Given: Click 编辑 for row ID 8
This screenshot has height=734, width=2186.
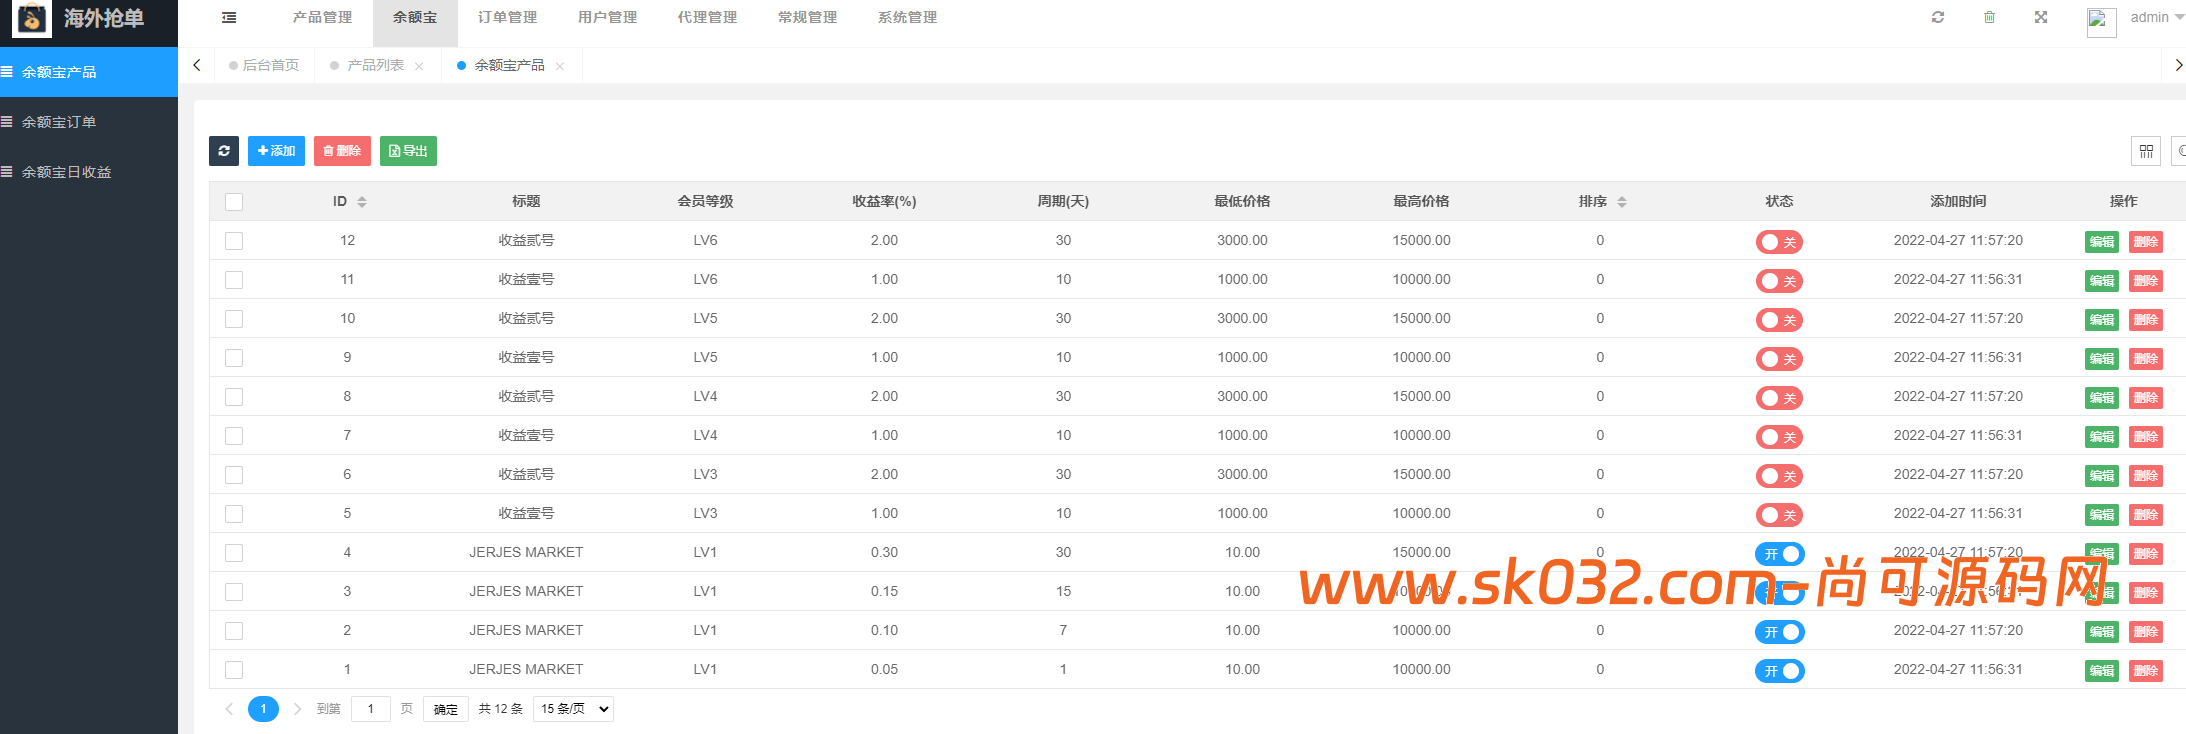Looking at the screenshot, I should pyautogui.click(x=2102, y=398).
